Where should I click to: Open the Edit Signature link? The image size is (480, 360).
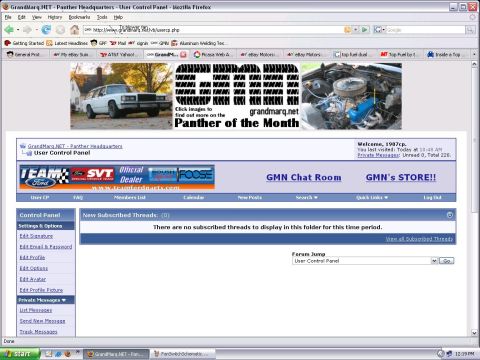click(36, 236)
